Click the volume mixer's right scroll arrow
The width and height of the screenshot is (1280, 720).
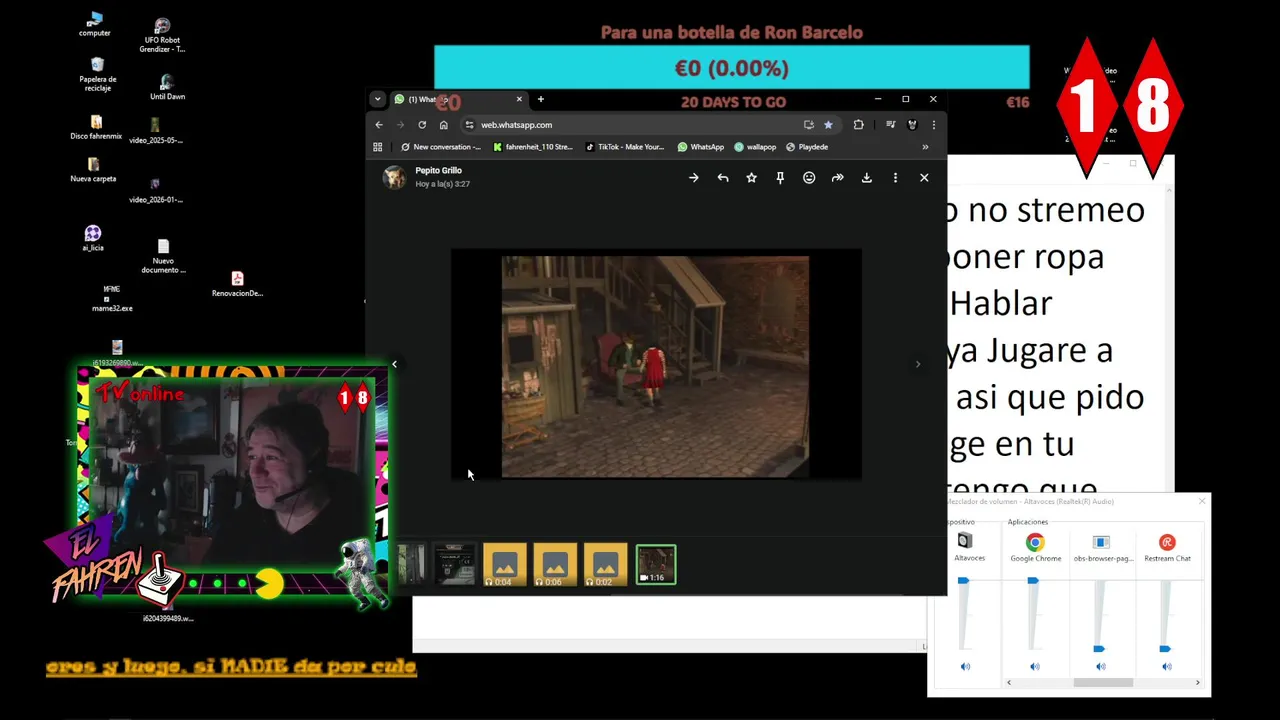point(1198,682)
